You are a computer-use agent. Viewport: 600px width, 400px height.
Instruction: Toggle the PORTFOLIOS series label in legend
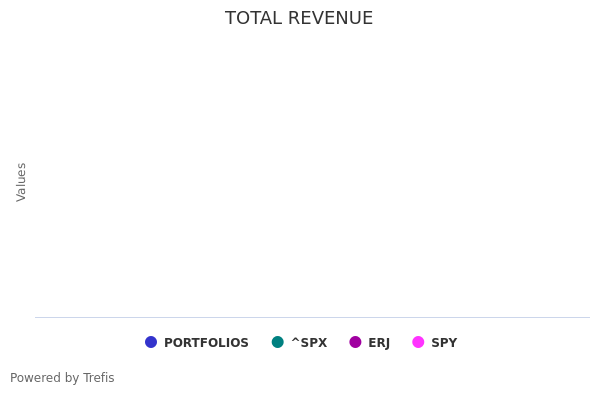pos(206,343)
